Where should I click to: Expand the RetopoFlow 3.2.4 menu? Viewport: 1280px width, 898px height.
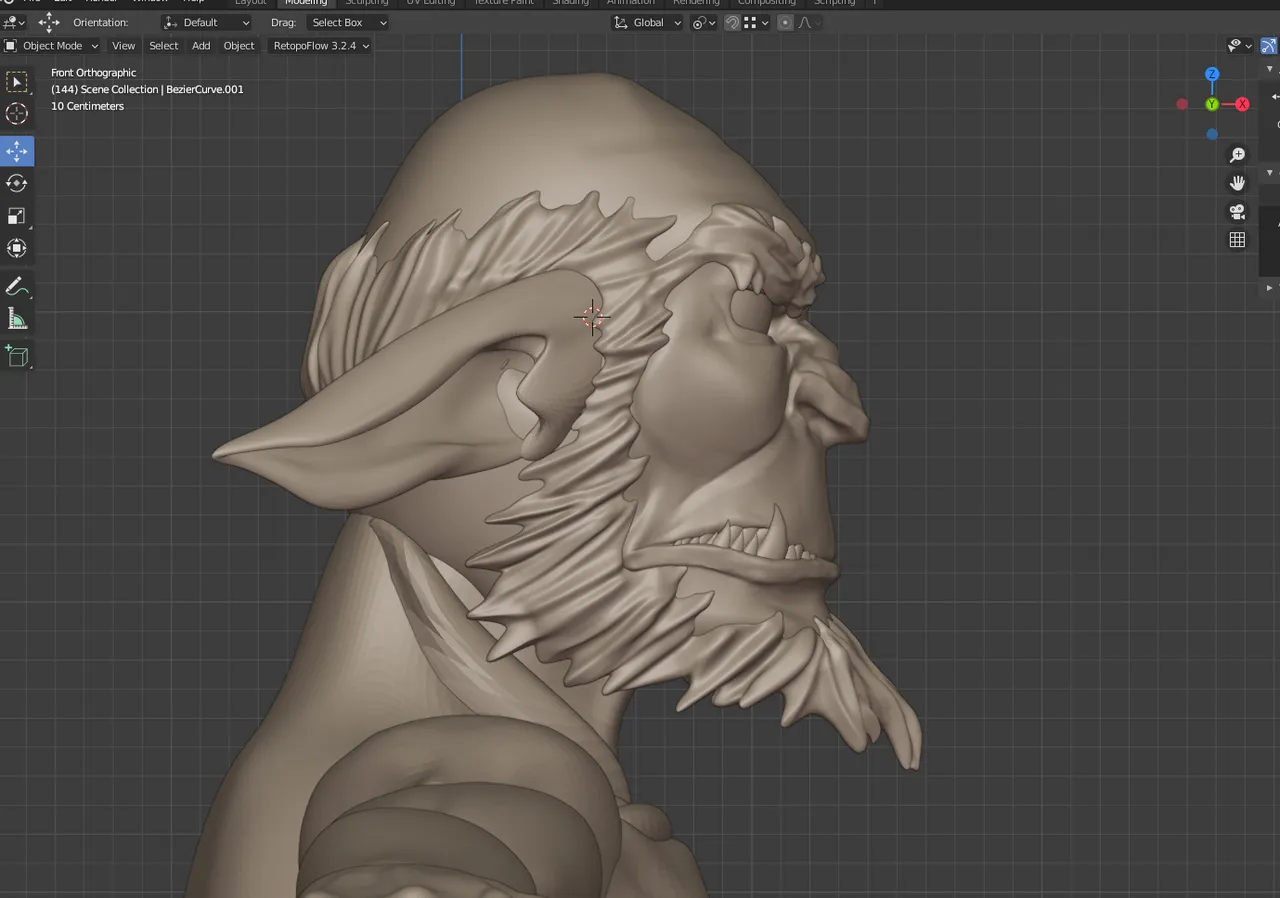tap(320, 45)
